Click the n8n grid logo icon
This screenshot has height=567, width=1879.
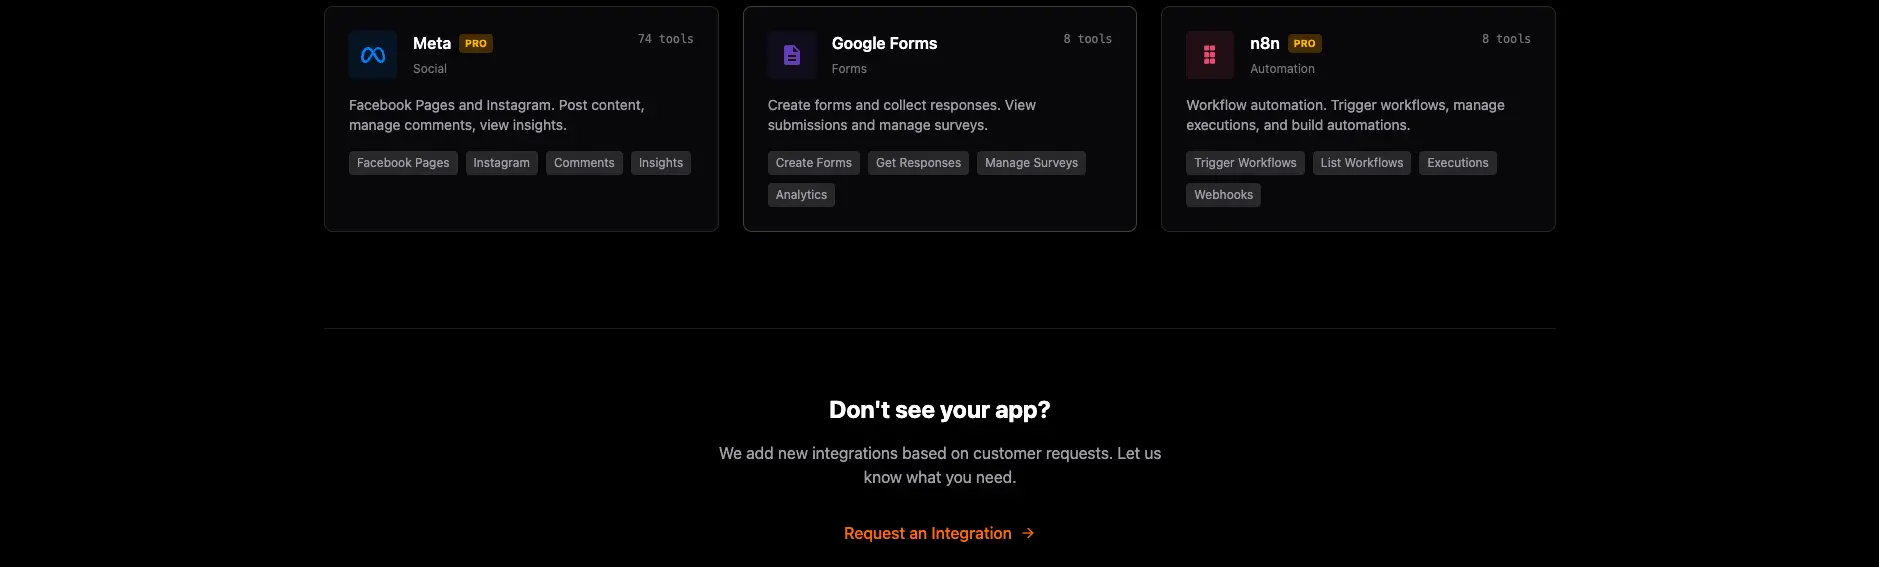pos(1210,55)
